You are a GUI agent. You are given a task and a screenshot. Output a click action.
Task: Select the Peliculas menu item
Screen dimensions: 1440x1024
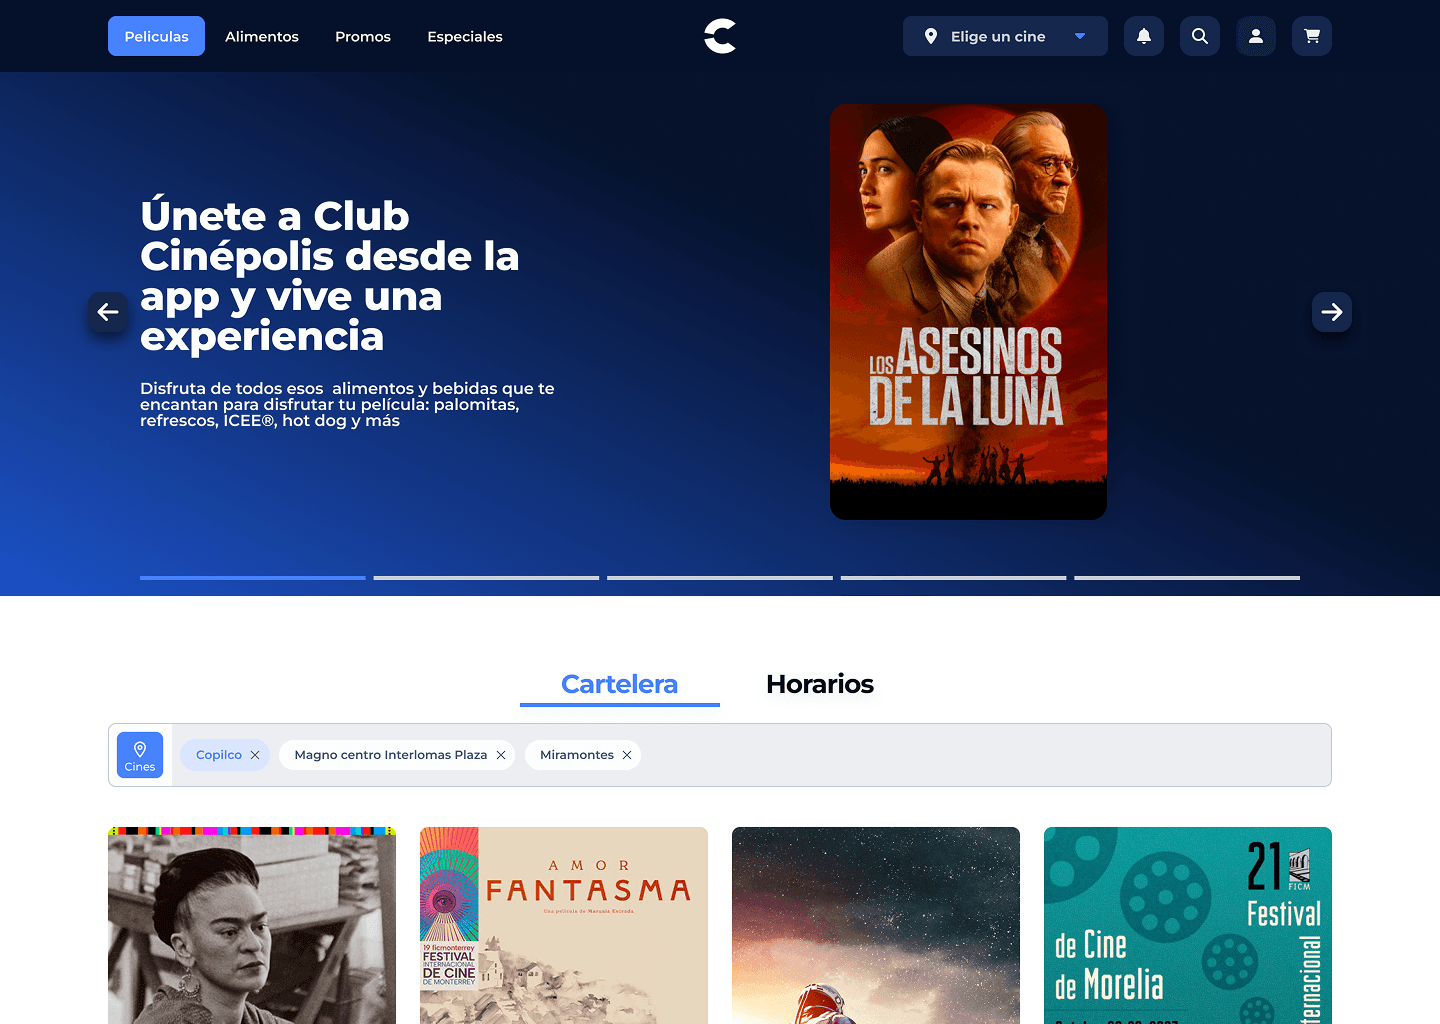pyautogui.click(x=156, y=36)
